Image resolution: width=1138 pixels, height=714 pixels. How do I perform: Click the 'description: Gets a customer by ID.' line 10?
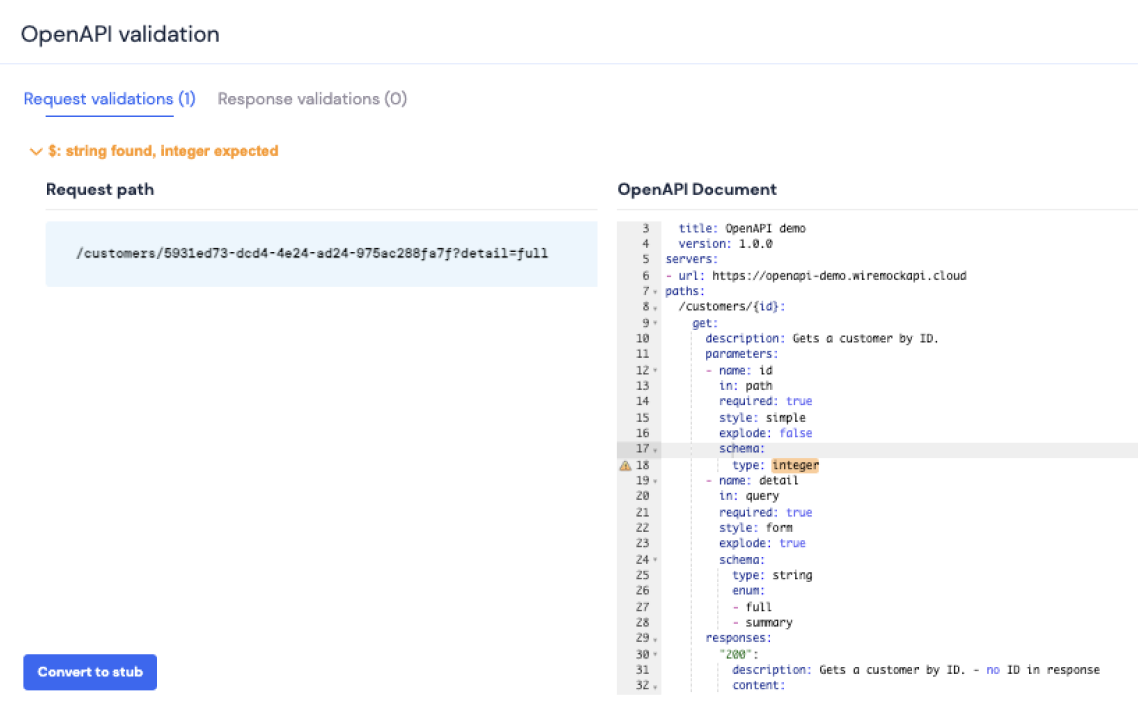pos(822,339)
